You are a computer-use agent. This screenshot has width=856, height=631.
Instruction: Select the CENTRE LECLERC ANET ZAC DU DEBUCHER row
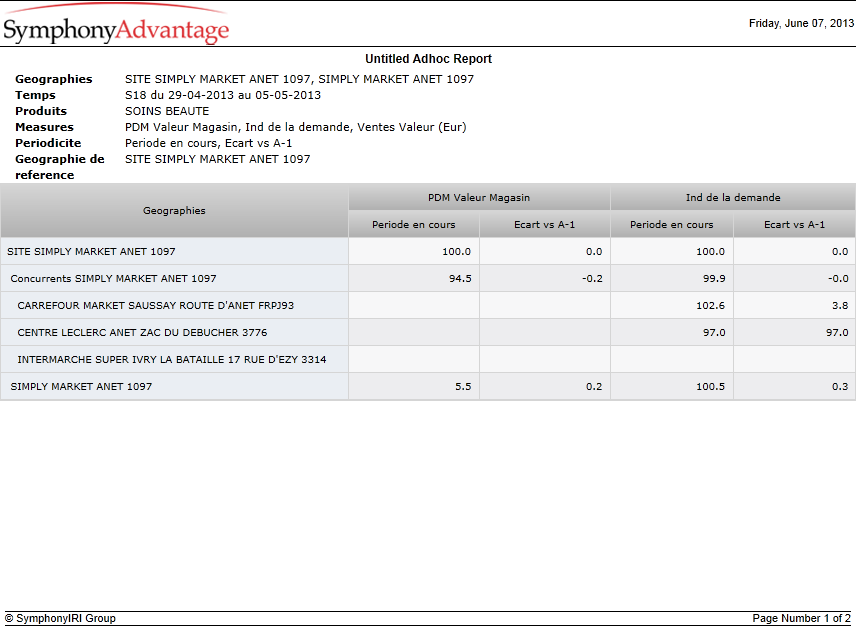click(428, 332)
